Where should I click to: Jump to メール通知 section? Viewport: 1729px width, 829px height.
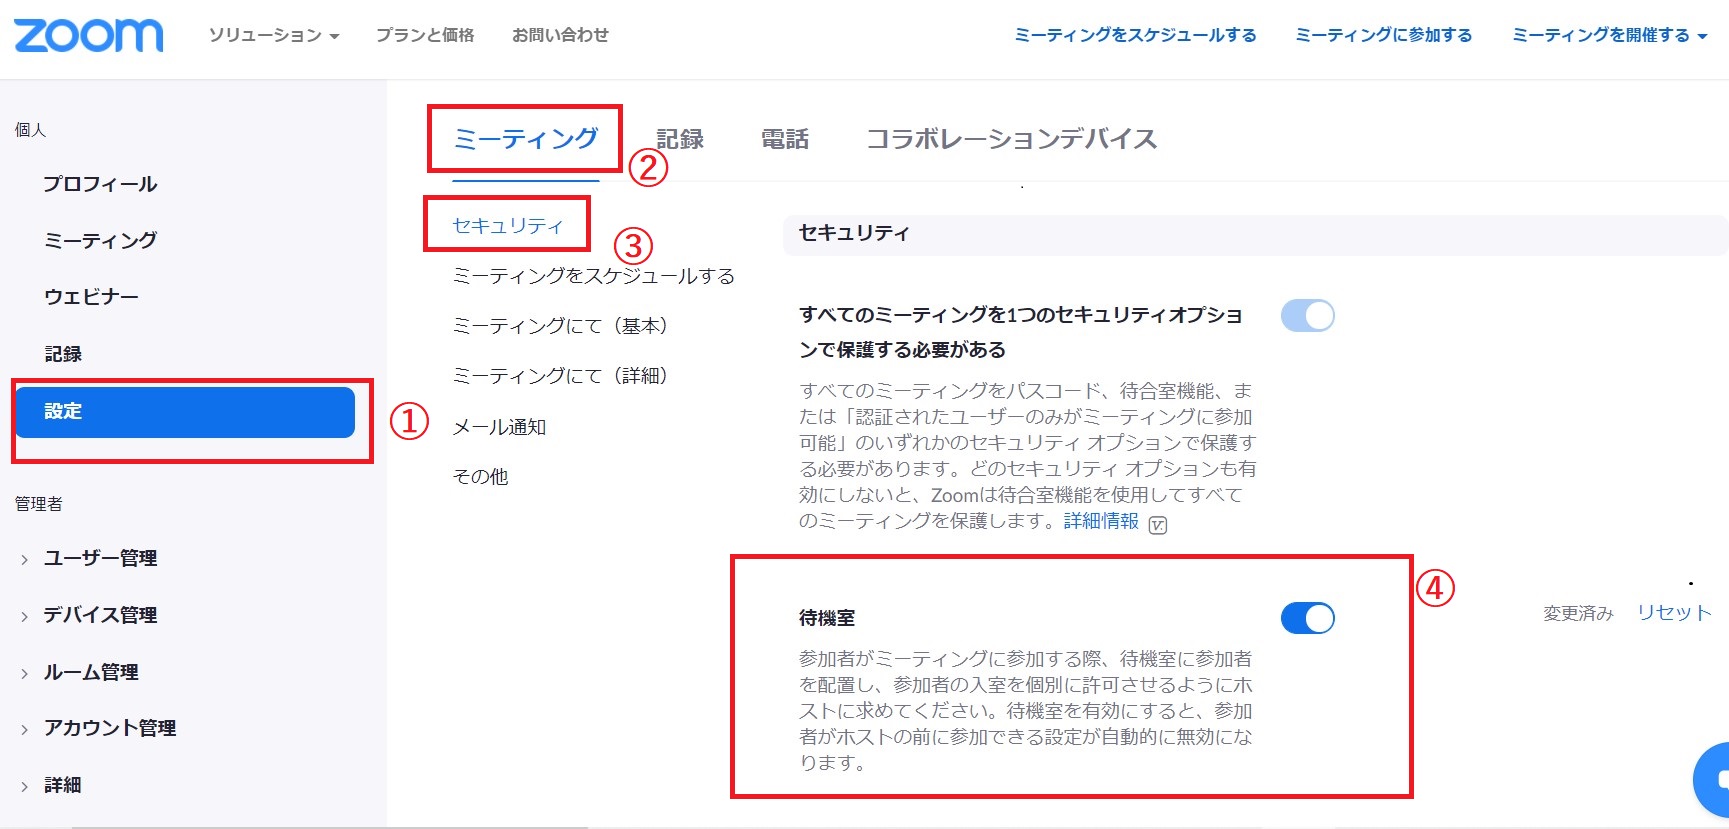[x=499, y=427]
